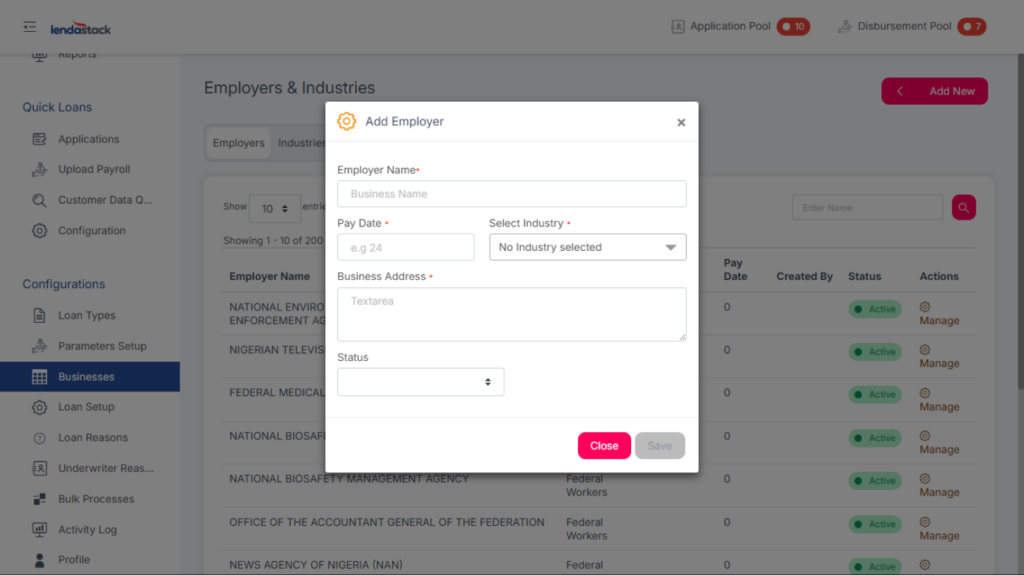Click the Employer Name input field
The image size is (1024, 575).
click(511, 194)
